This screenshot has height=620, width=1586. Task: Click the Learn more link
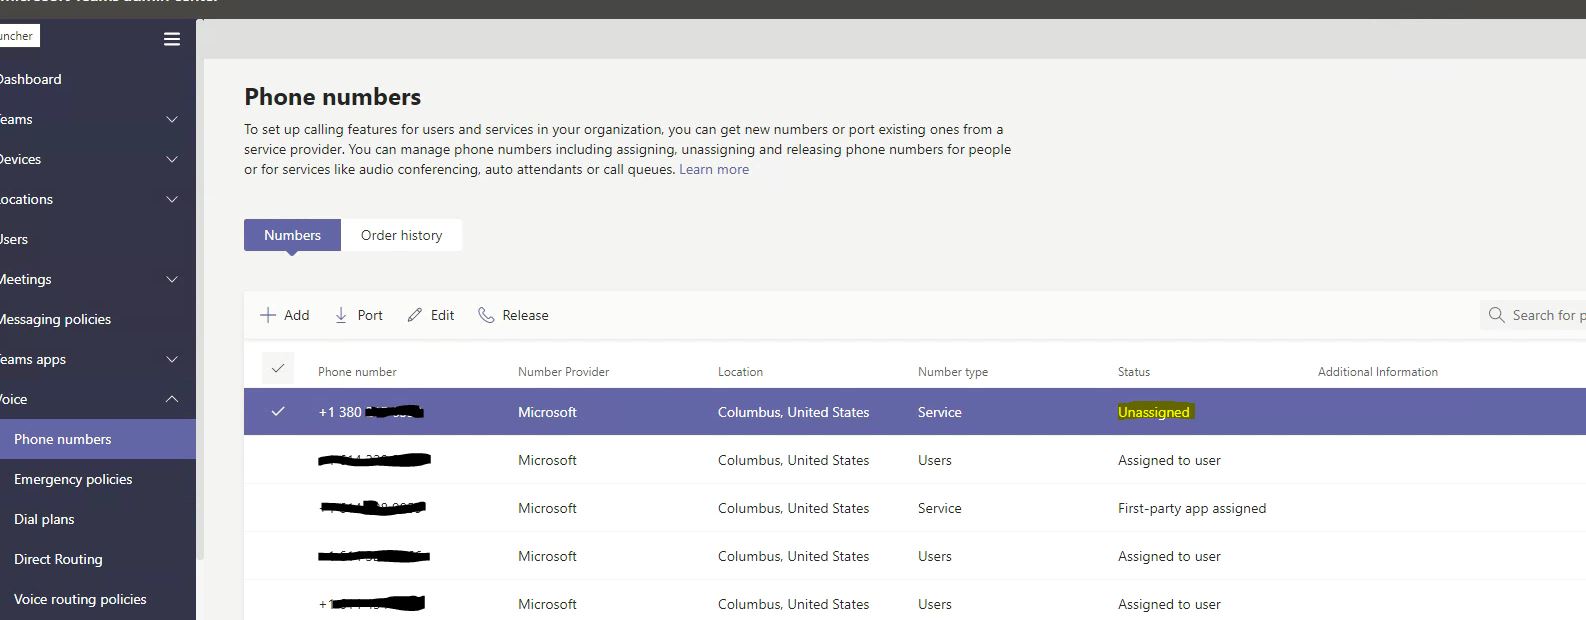[714, 169]
